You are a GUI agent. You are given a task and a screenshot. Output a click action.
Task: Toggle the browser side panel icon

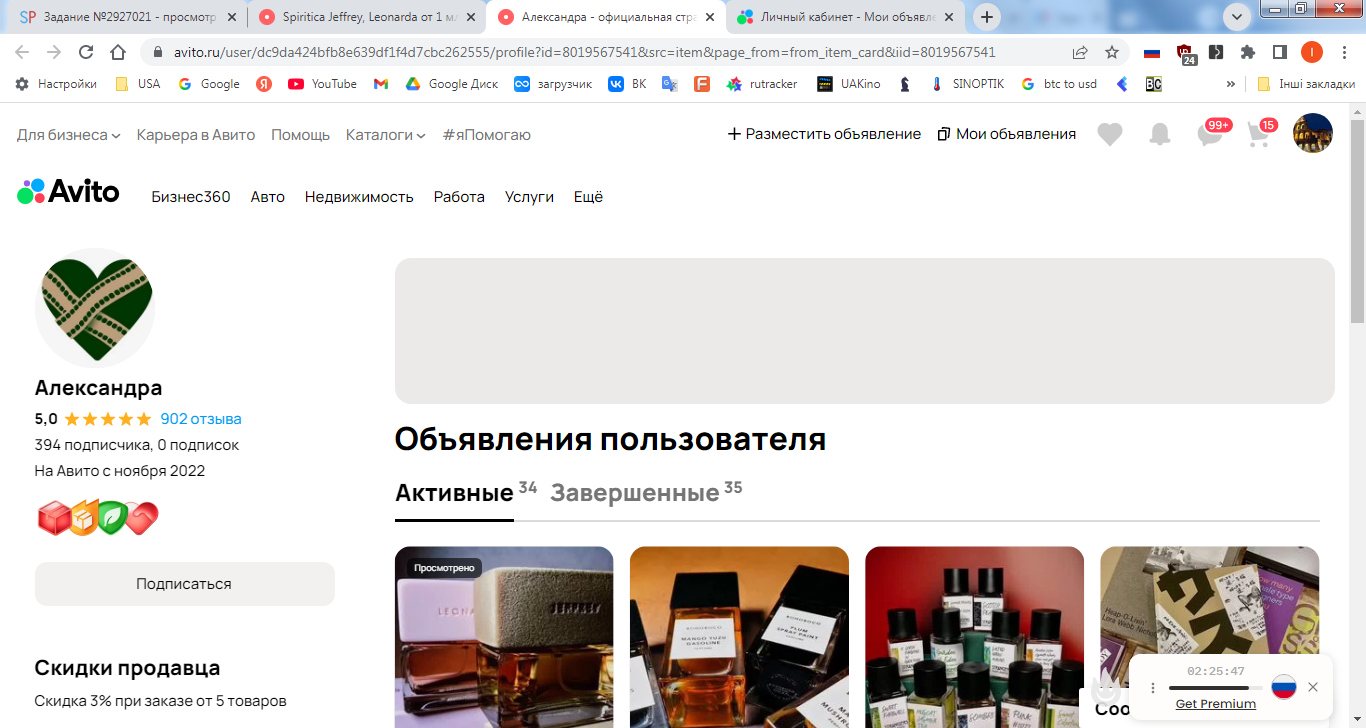[1279, 52]
